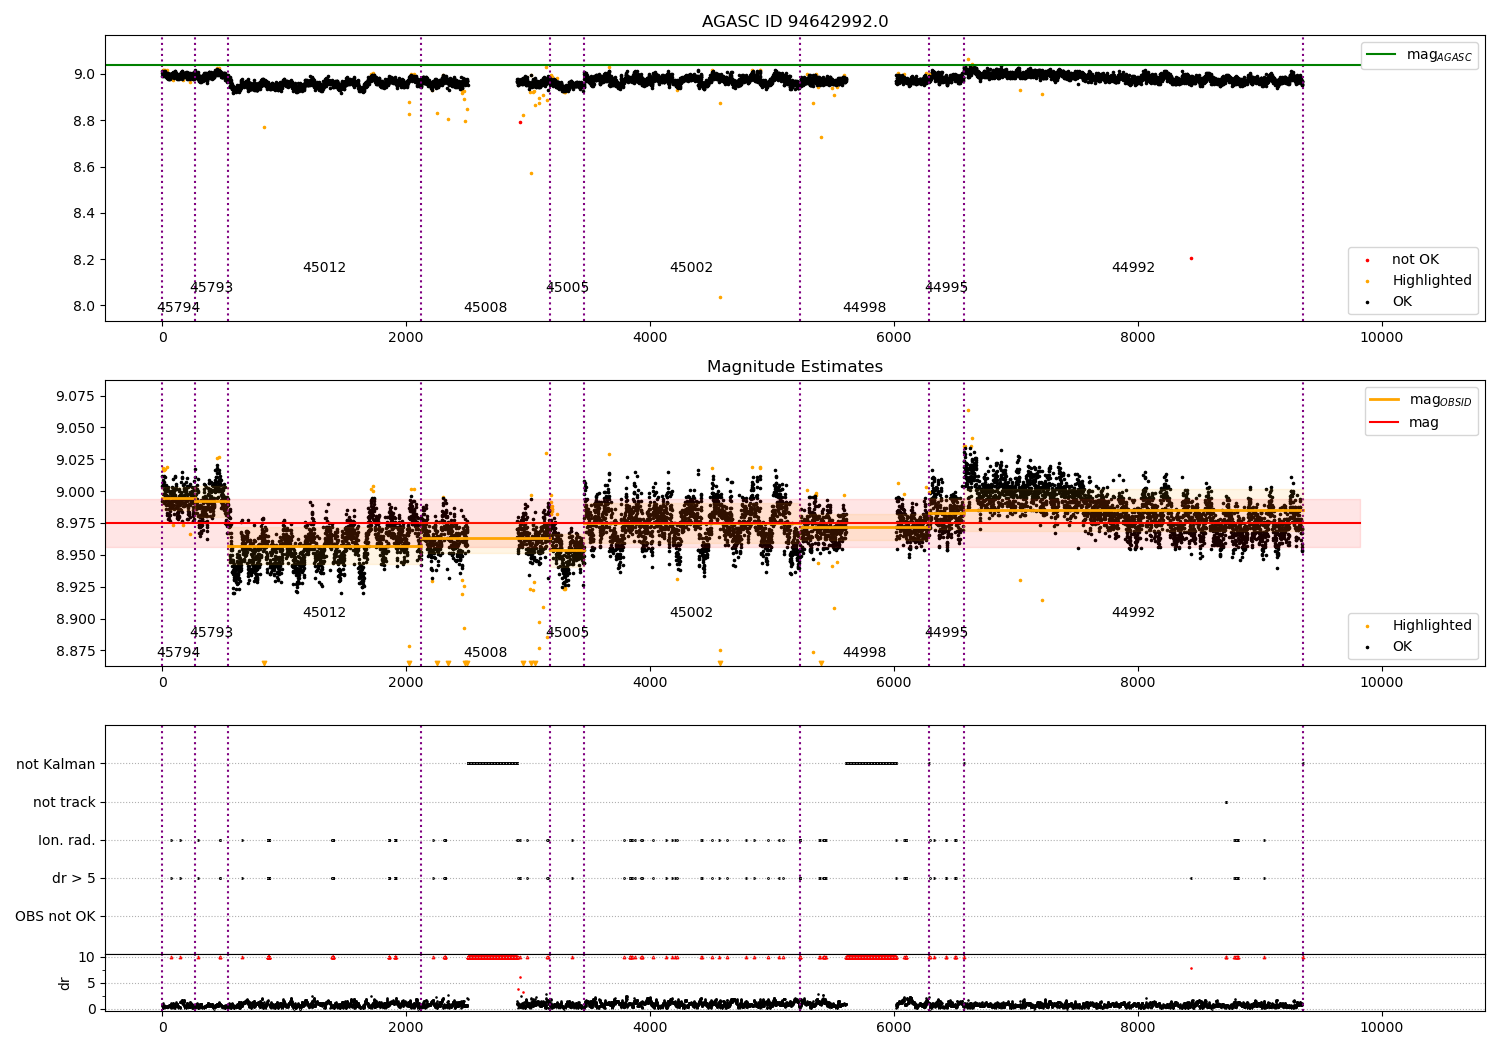Click the 'AGASC ID 94642992.0' plot title
This screenshot has width=1500, height=1050.
[795, 22]
